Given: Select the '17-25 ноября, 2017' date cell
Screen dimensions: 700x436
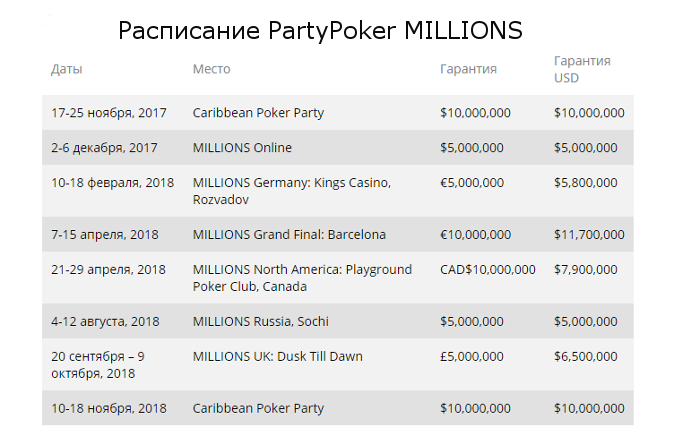Looking at the screenshot, I should pyautogui.click(x=109, y=113).
